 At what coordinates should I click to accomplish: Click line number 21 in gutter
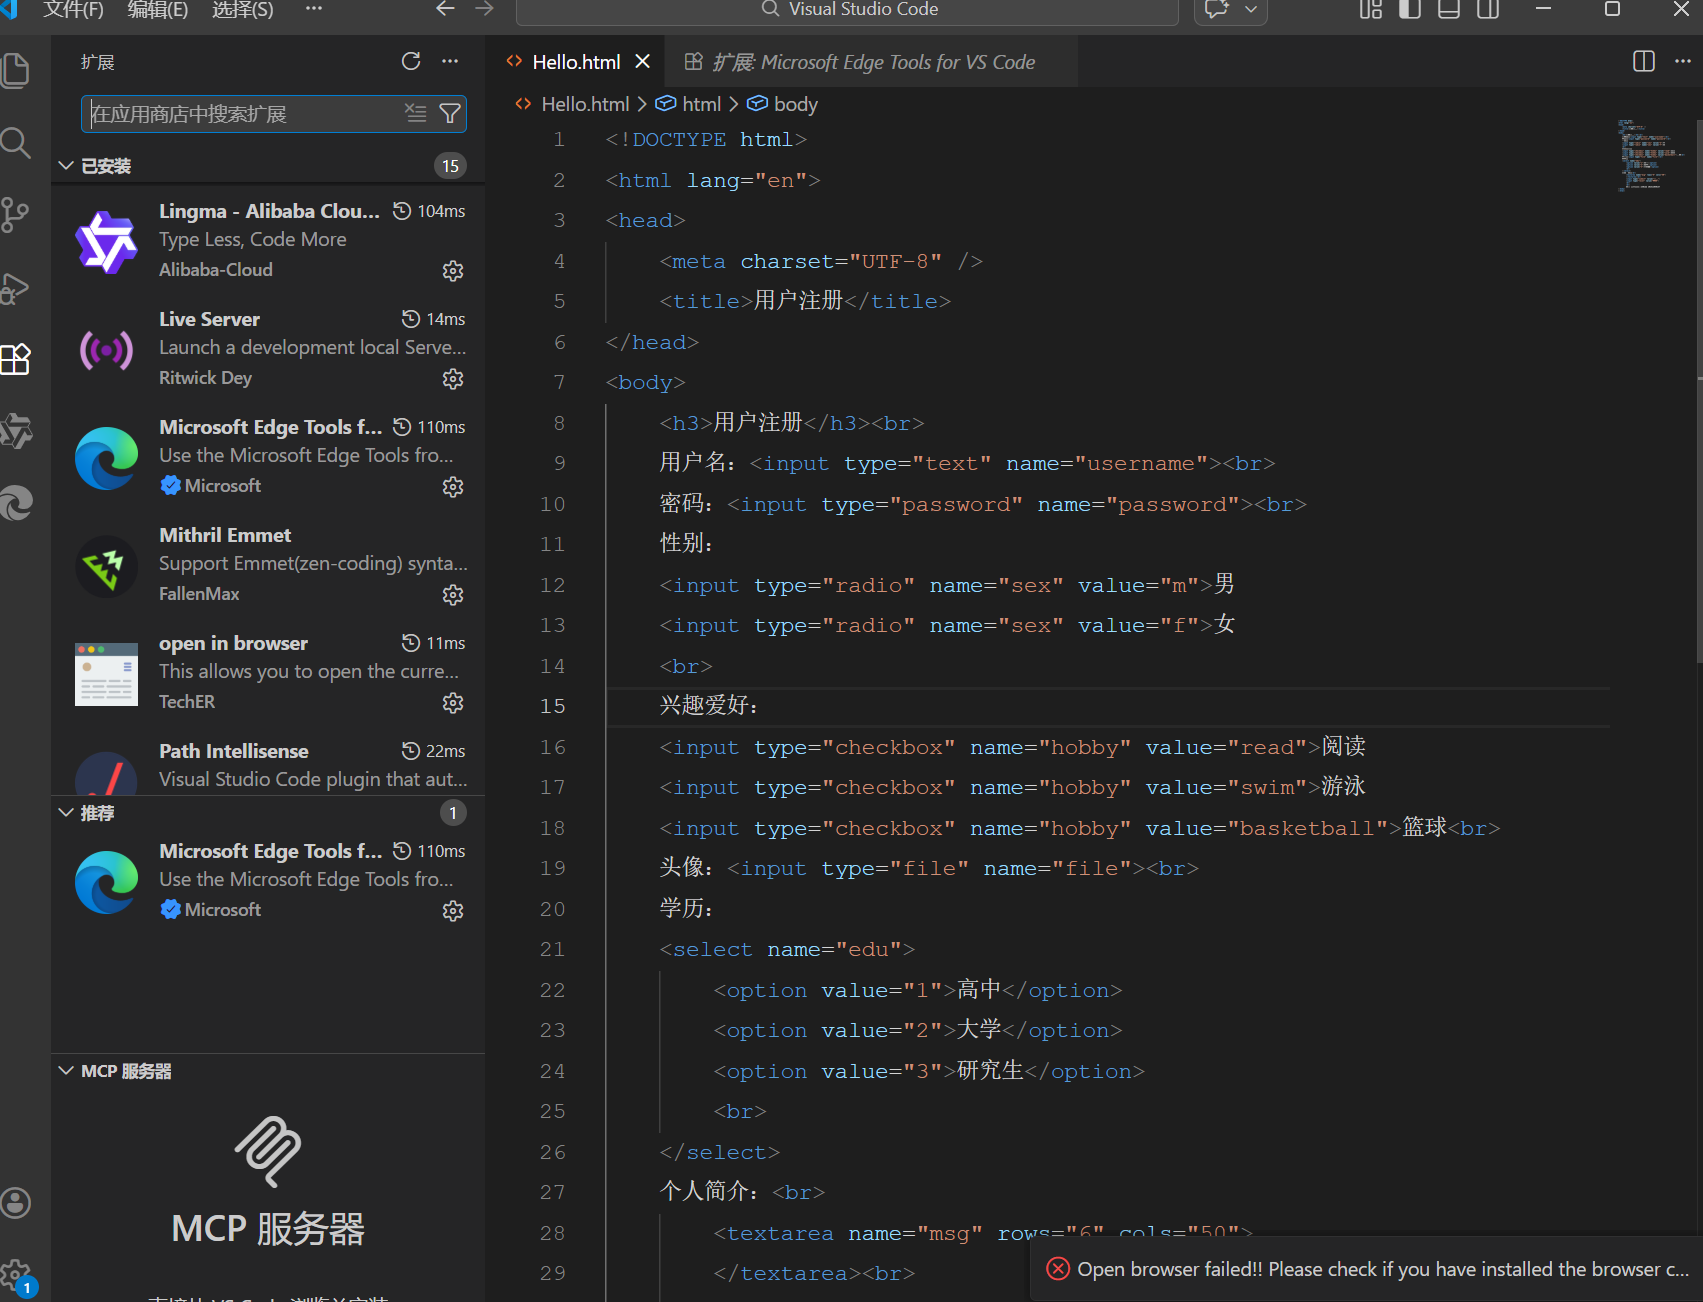coord(552,949)
